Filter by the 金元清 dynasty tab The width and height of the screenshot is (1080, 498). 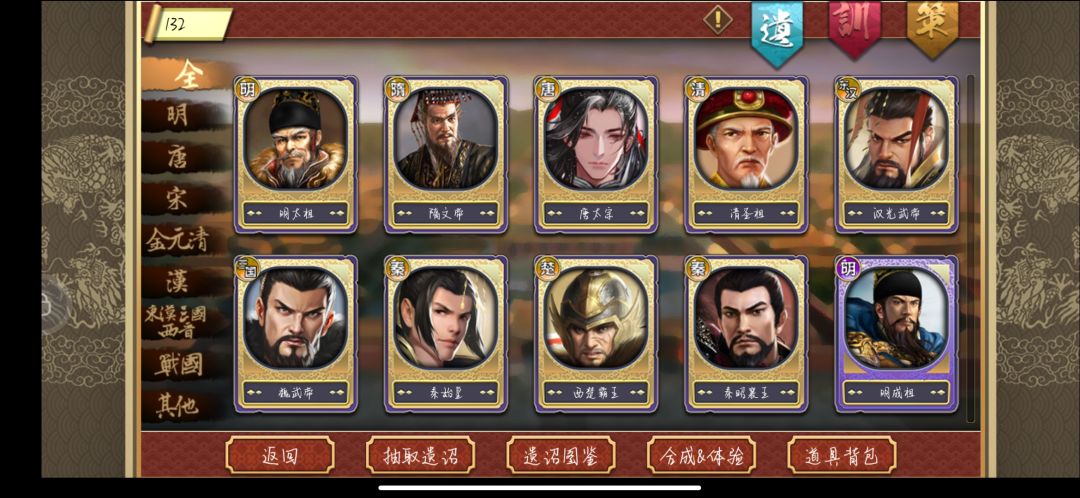tap(177, 240)
